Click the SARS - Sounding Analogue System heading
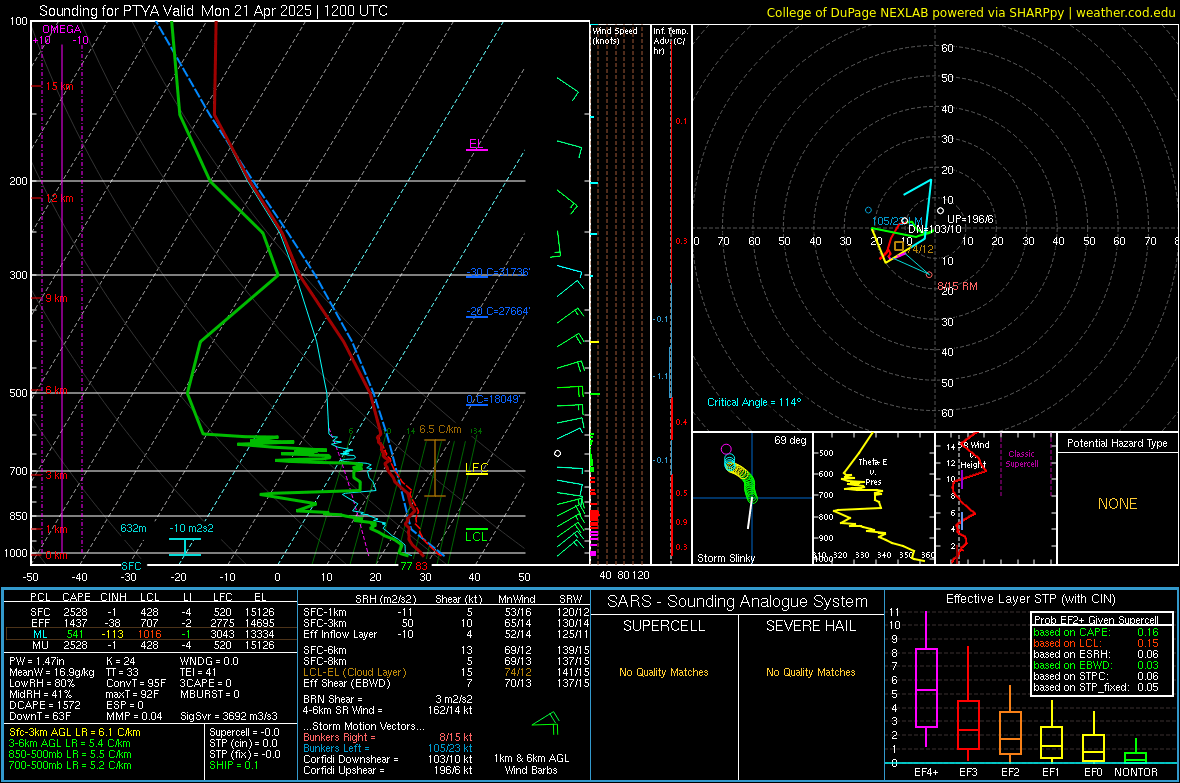Image resolution: width=1180 pixels, height=783 pixels. [738, 602]
